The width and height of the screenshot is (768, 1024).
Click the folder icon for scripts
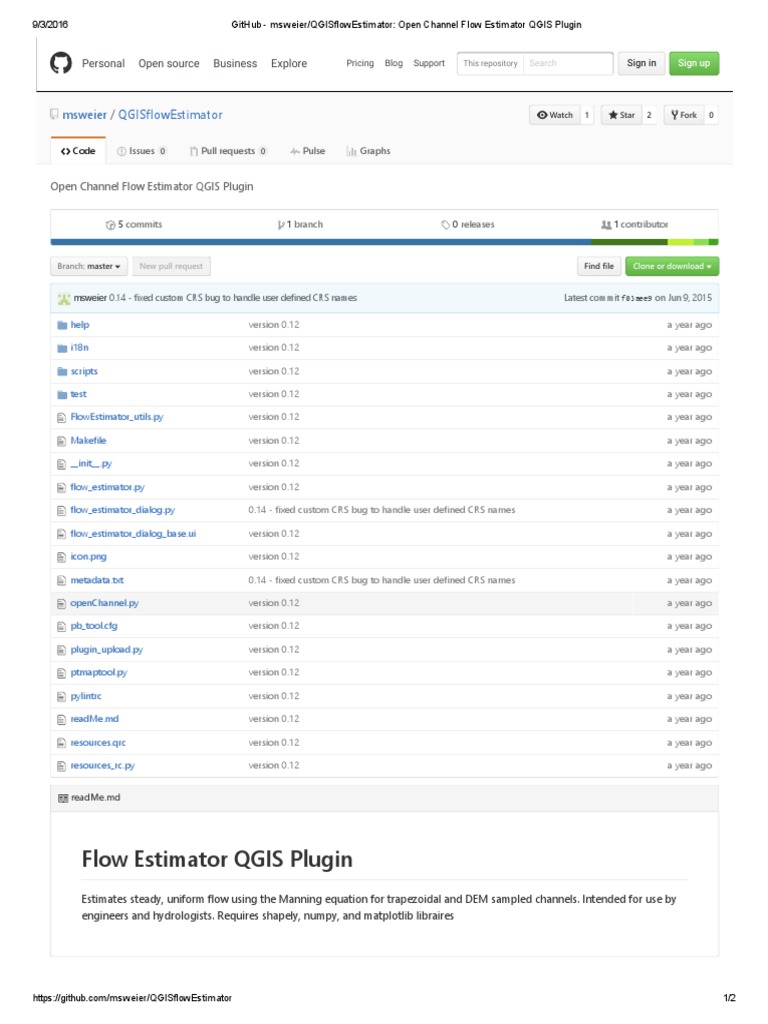coord(62,372)
